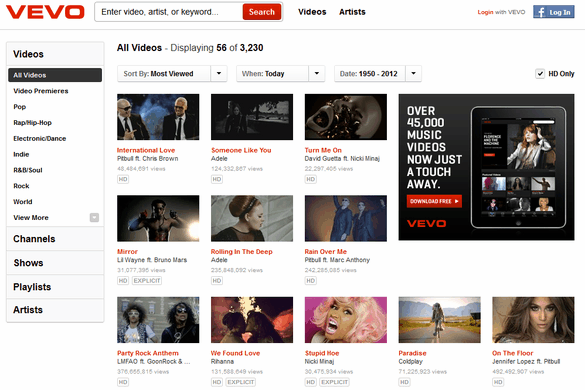Expand the Playlists sidebar section
Screen dimensions: 585x390
coord(55,287)
